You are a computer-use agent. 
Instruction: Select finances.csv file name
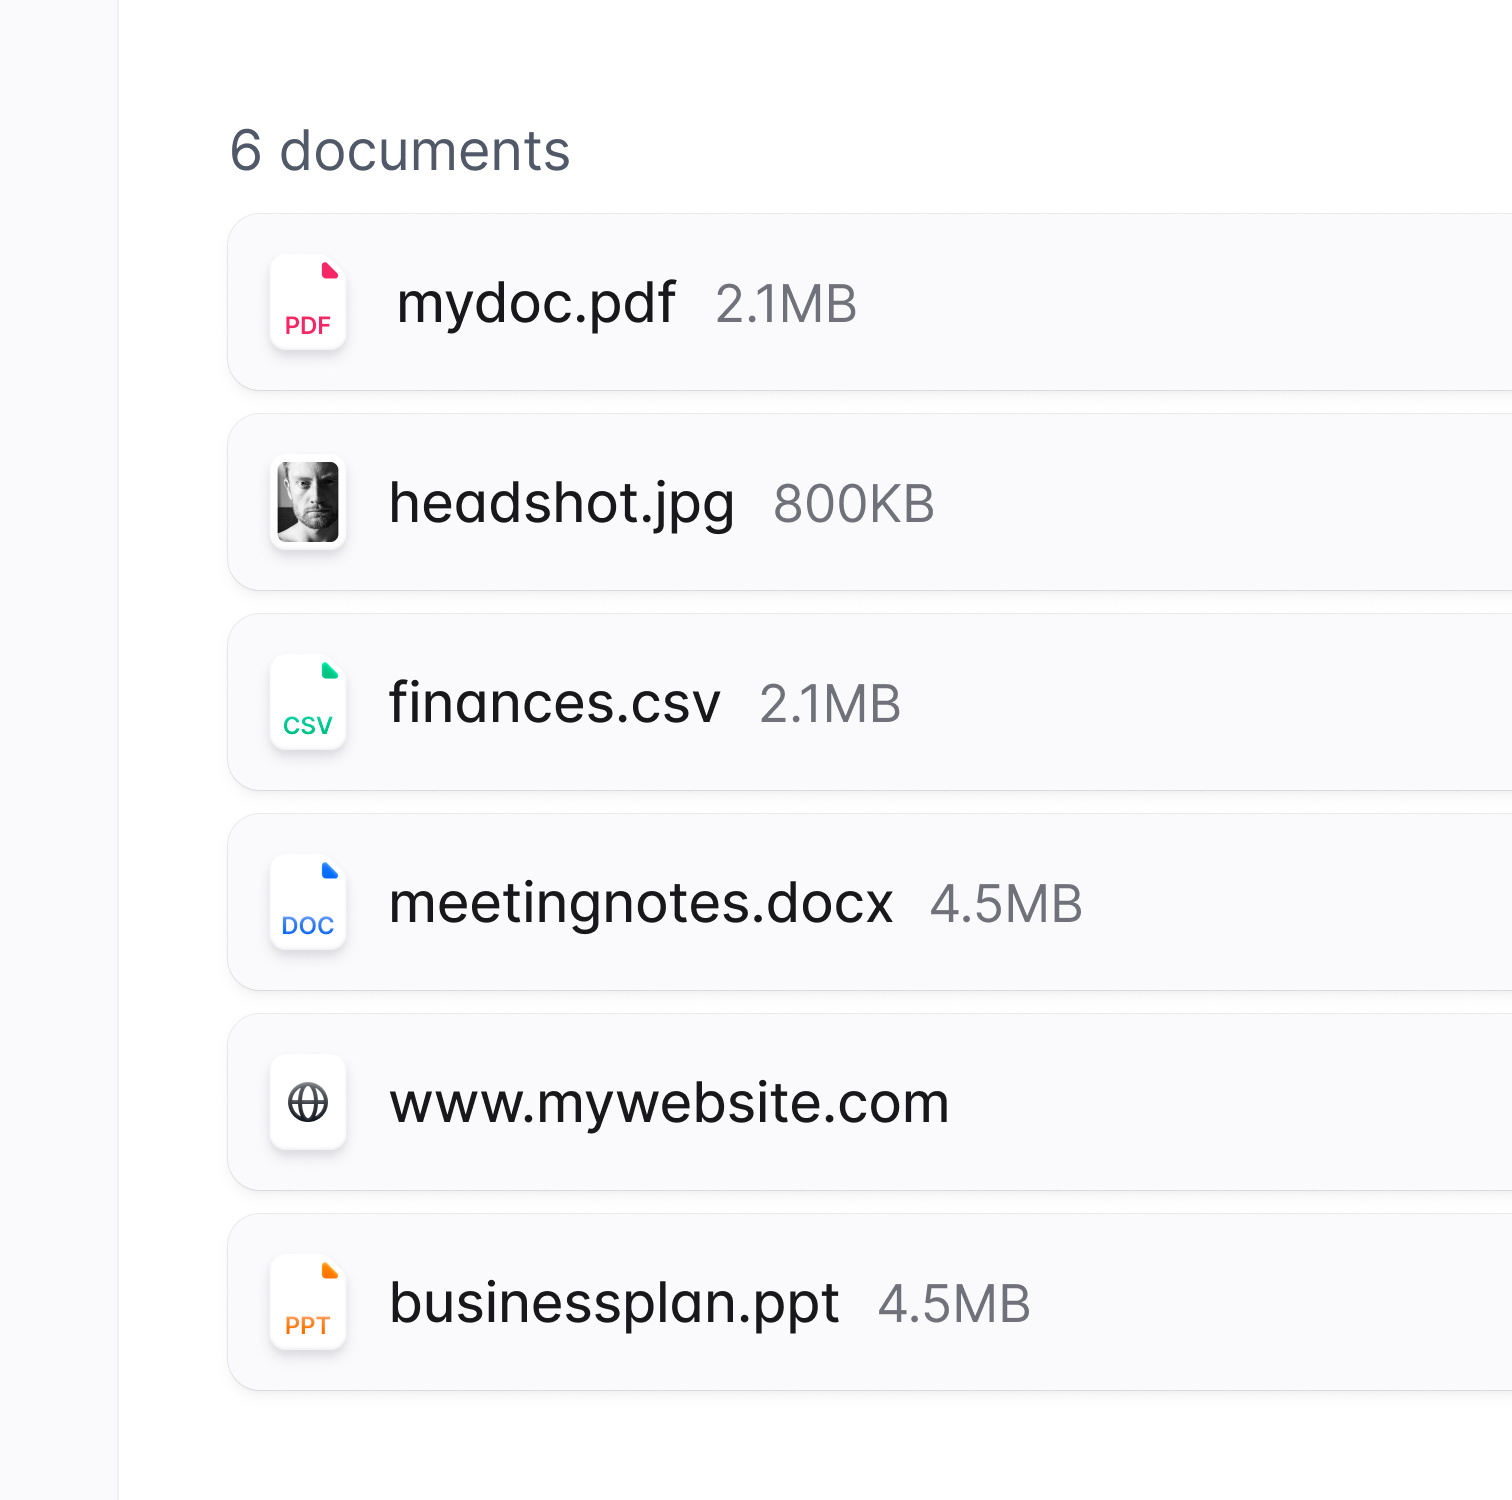(x=554, y=703)
